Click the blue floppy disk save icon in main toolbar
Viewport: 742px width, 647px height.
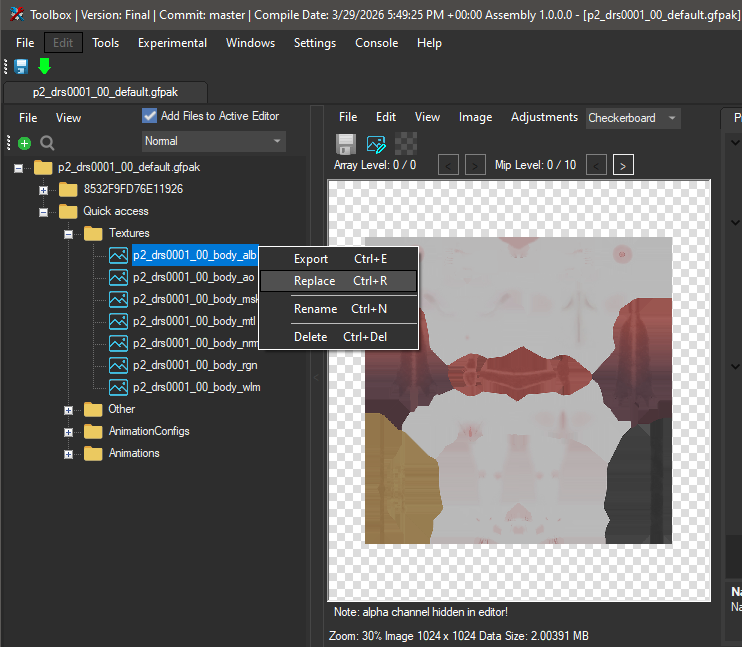click(x=21, y=66)
